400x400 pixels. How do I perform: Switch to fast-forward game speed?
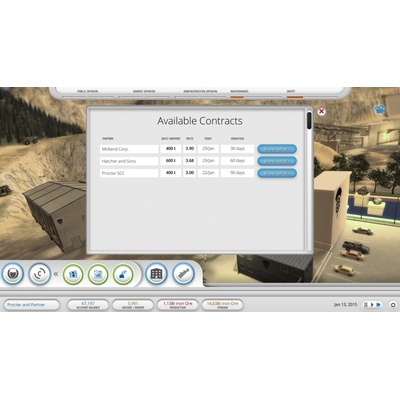pyautogui.click(x=379, y=305)
